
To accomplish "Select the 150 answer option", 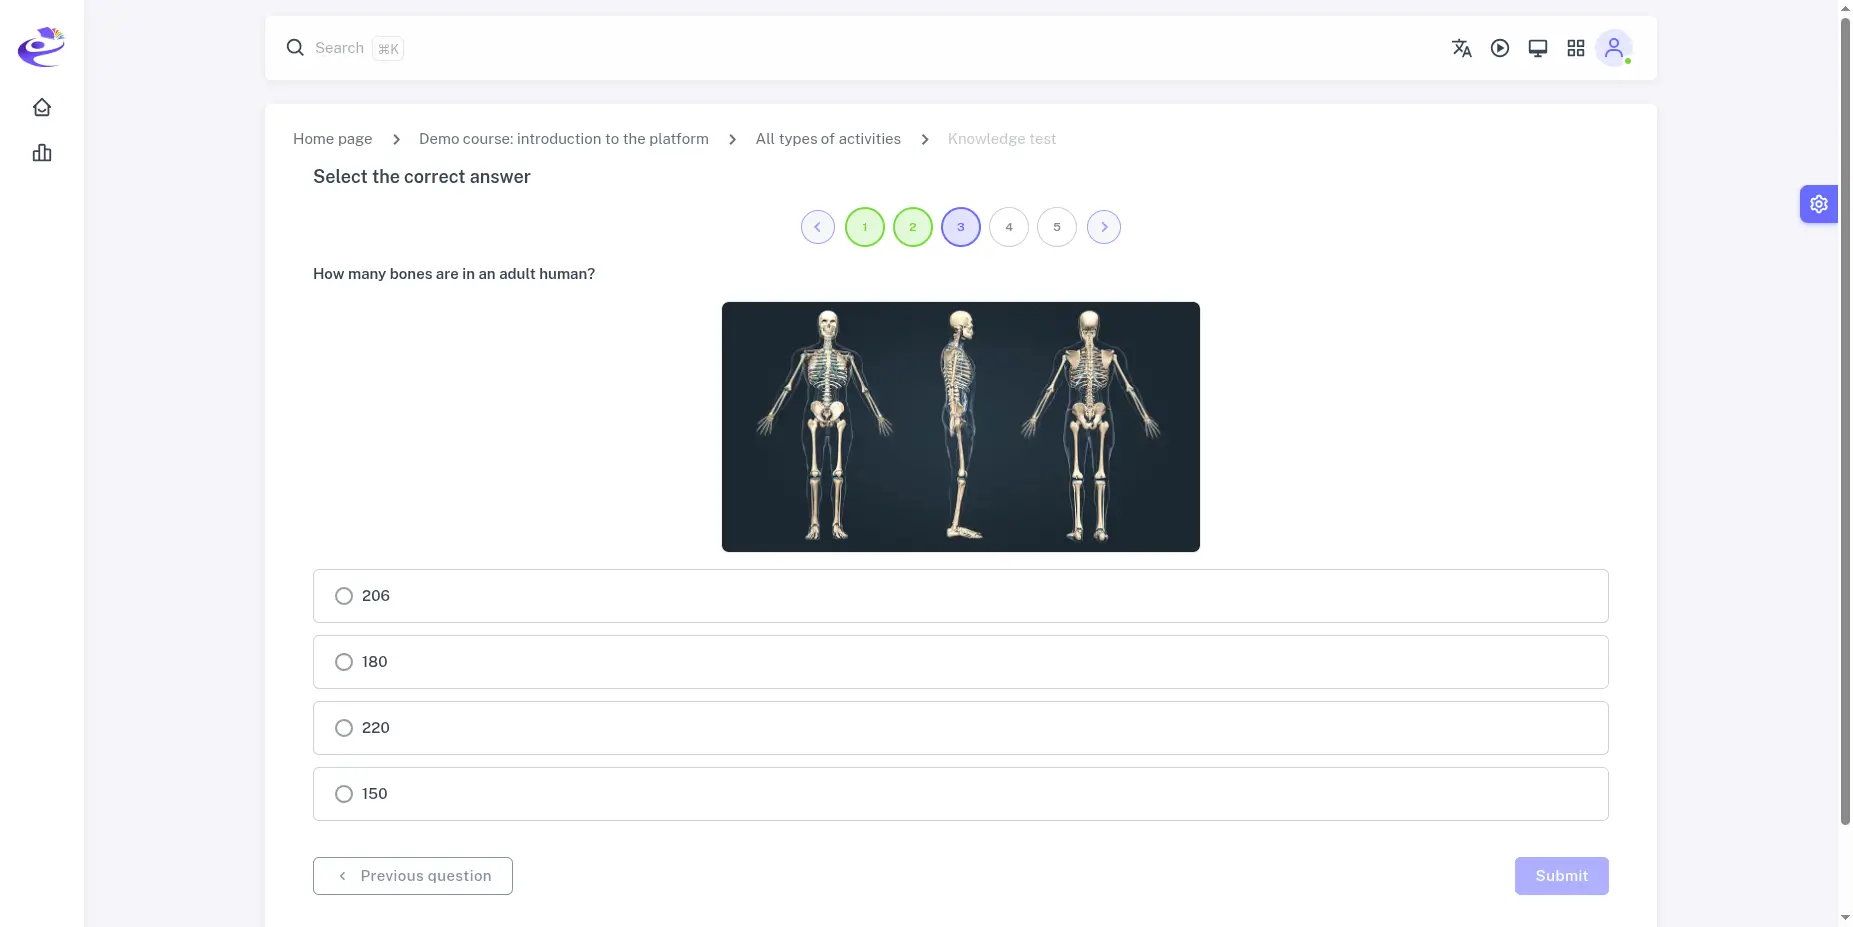I will 960,794.
